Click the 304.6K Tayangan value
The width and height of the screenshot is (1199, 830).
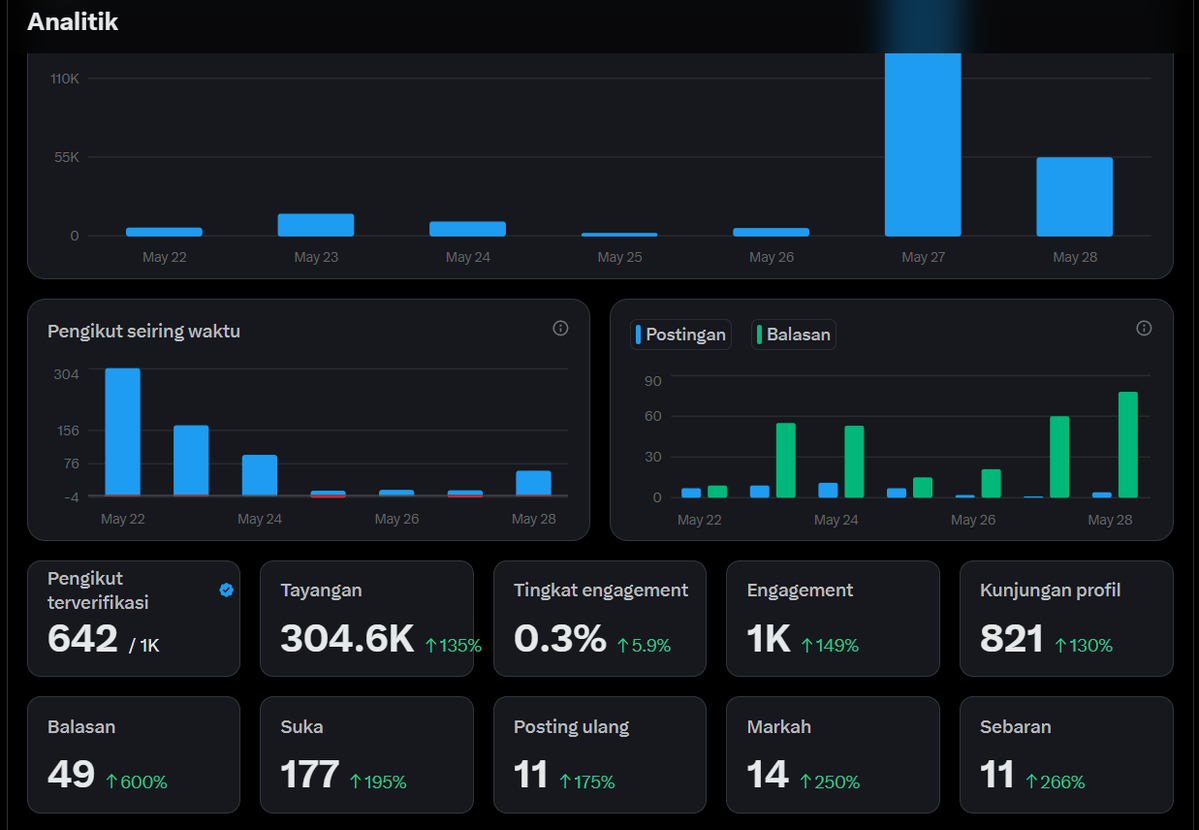[347, 639]
